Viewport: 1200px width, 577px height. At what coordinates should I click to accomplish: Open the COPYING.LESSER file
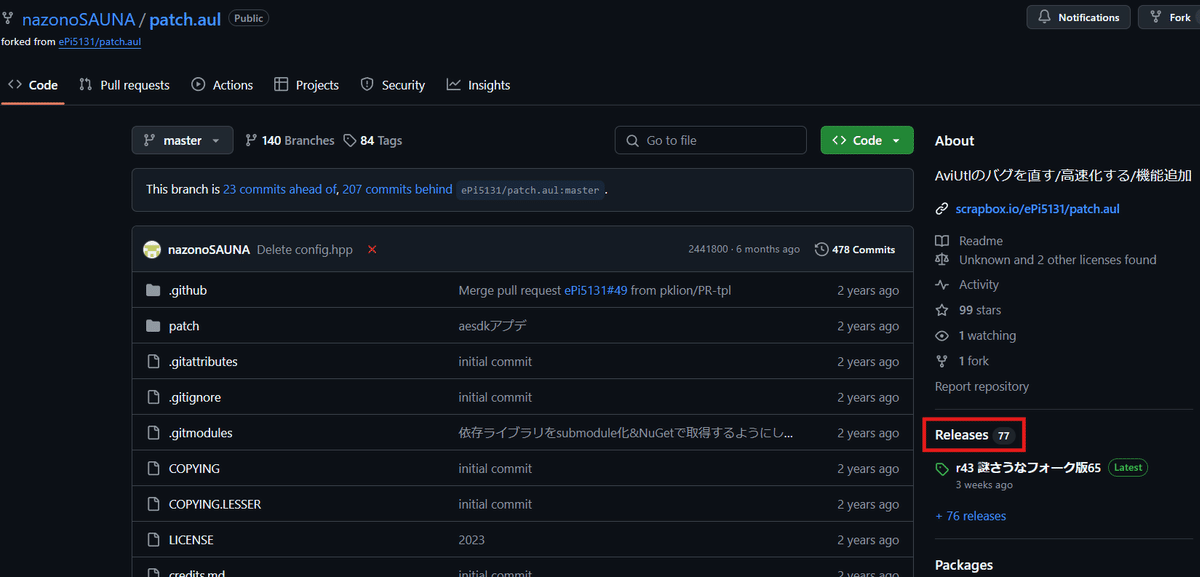tap(215, 504)
